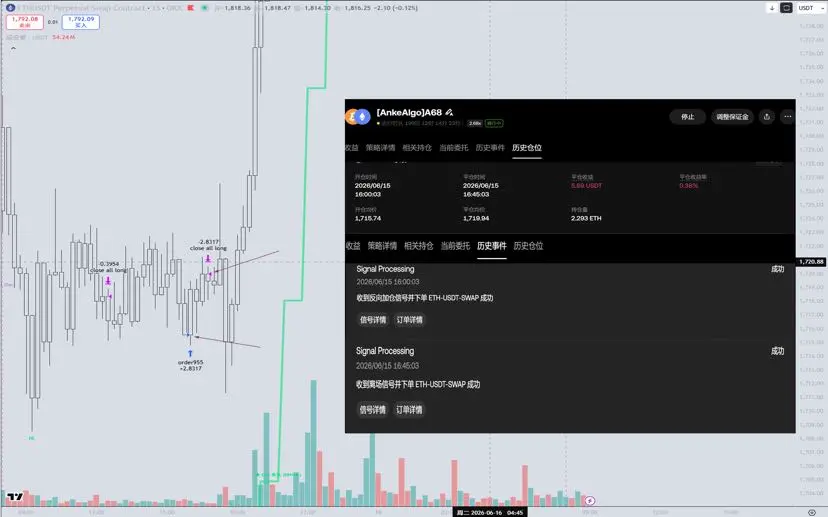
Task: Click the dark square icon left of USDT
Action: click(786, 8)
